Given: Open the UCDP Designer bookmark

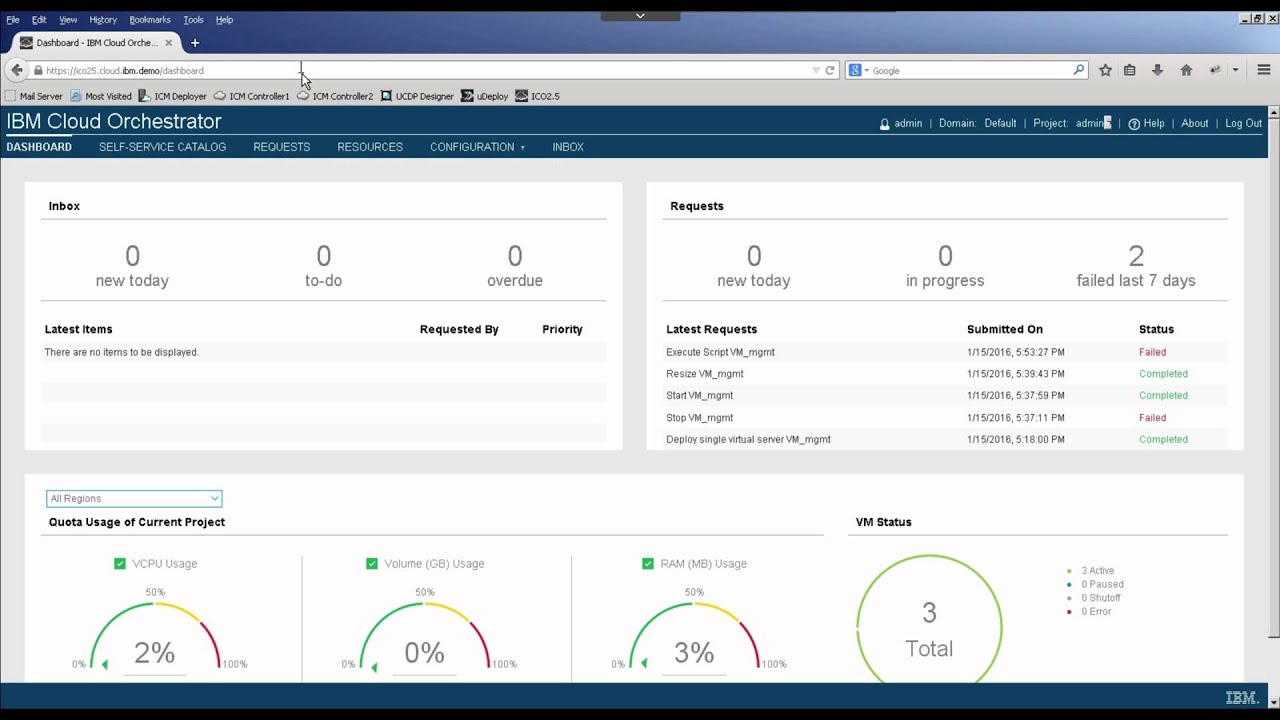Looking at the screenshot, I should pos(417,96).
